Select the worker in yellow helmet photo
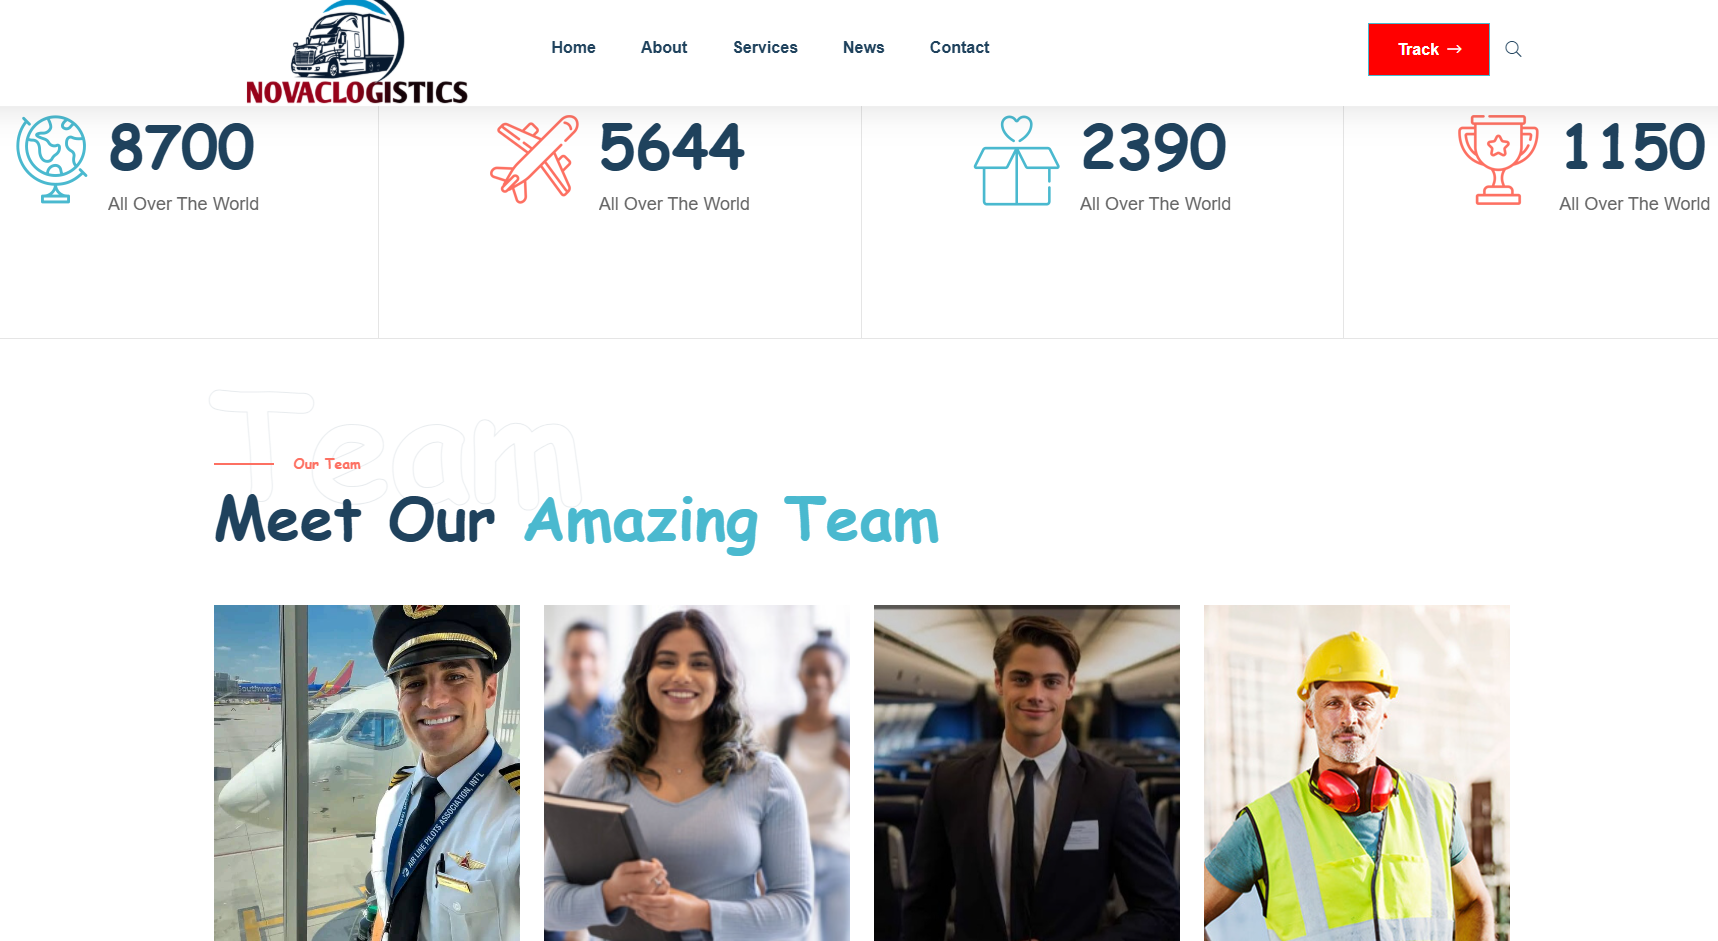The image size is (1718, 941). [x=1357, y=773]
